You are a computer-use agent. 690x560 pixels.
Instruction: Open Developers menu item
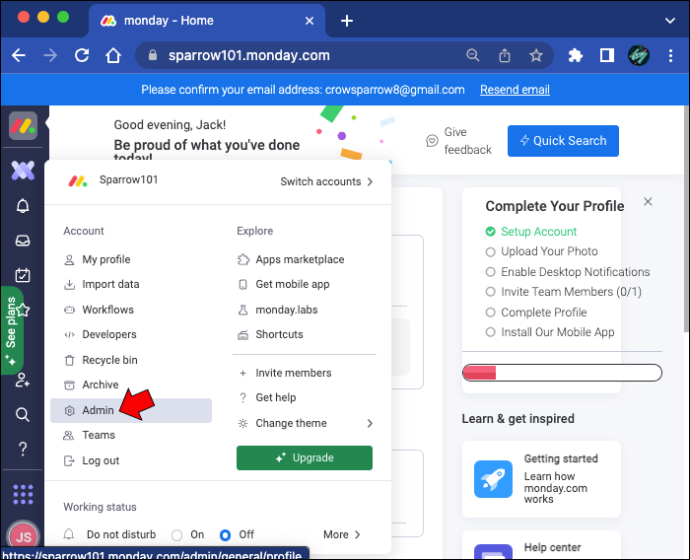tap(131, 334)
